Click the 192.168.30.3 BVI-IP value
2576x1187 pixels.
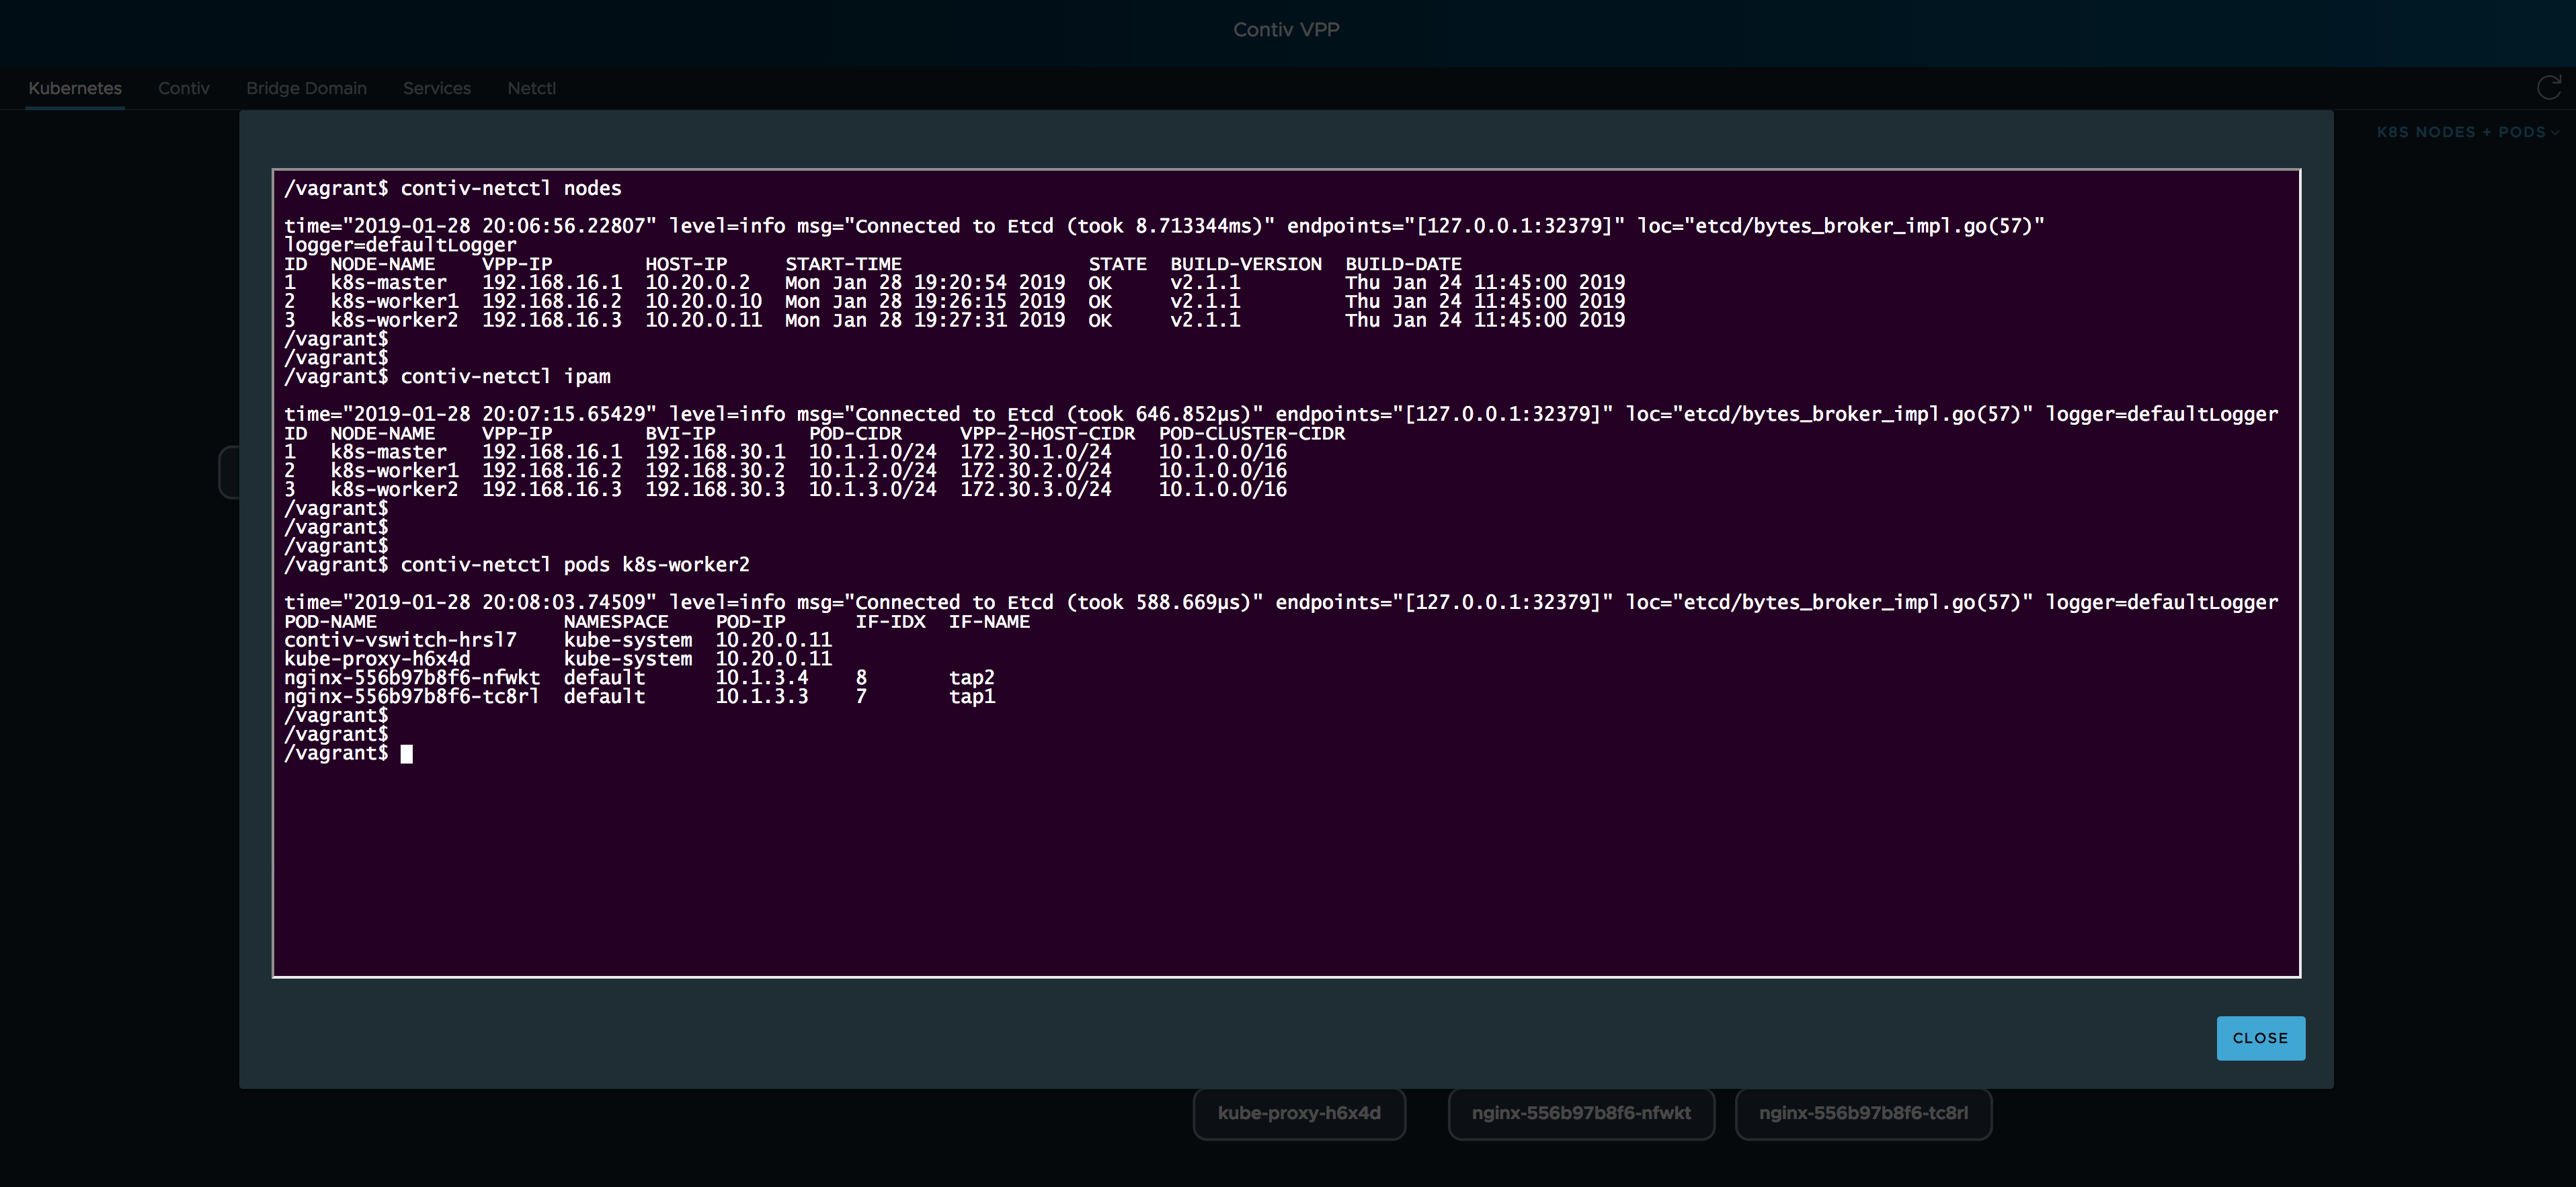[715, 490]
